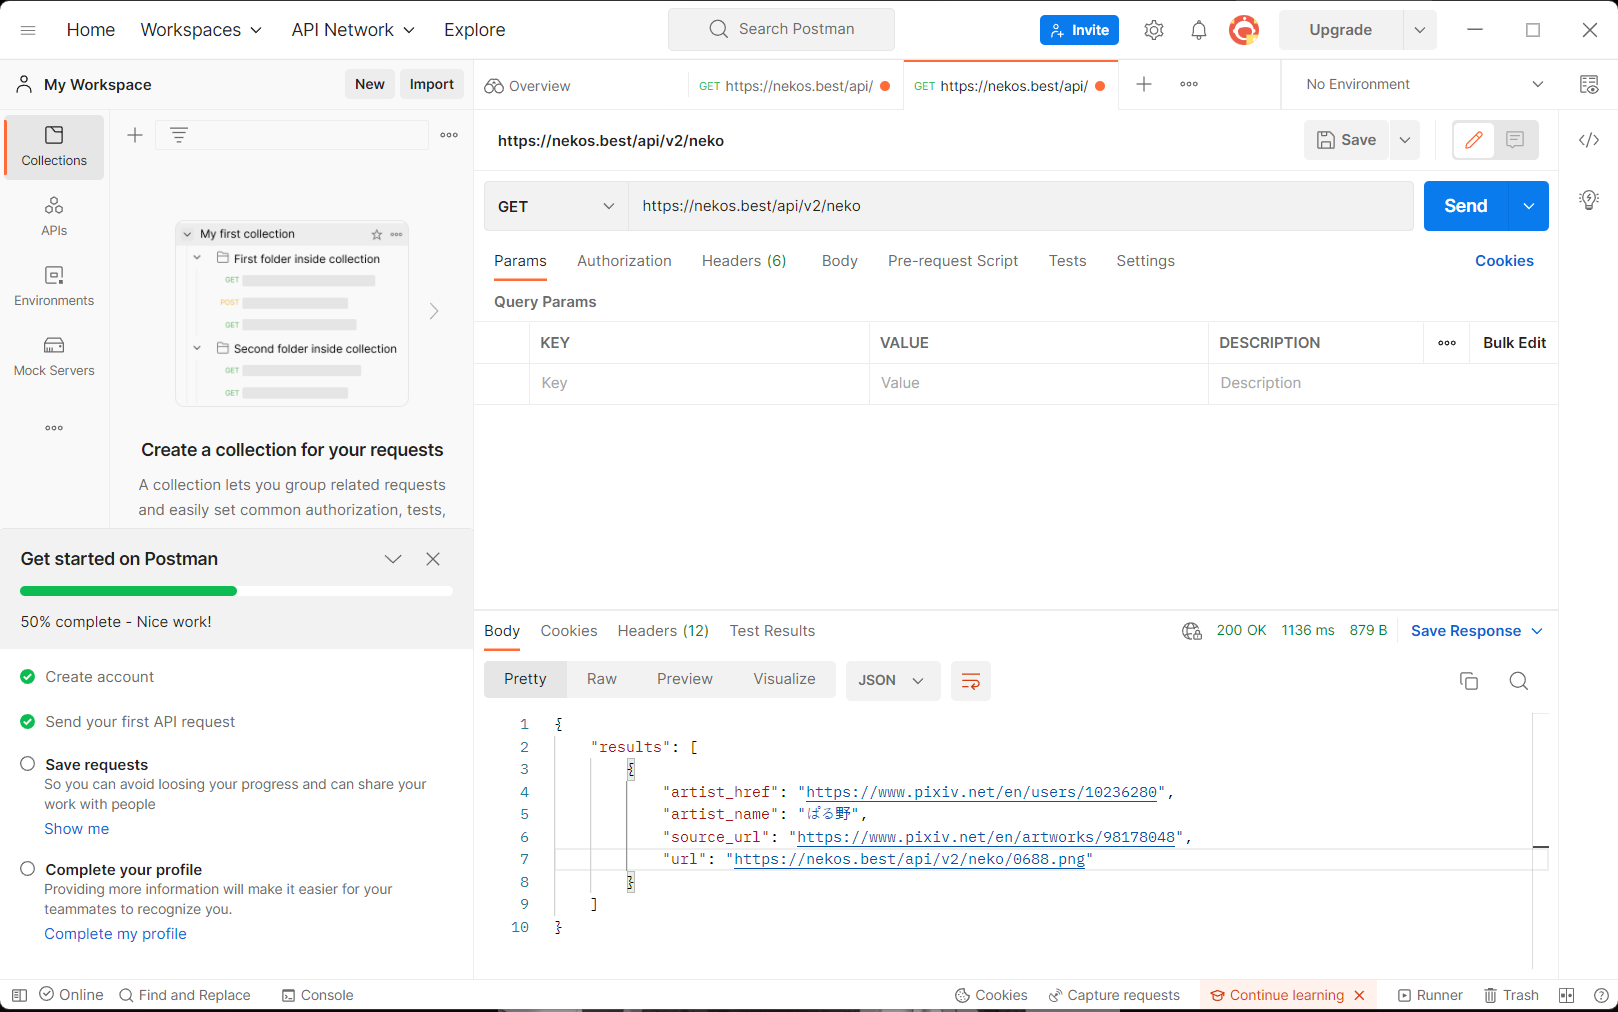This screenshot has height=1012, width=1618.
Task: Copy the response body
Action: tap(1468, 681)
